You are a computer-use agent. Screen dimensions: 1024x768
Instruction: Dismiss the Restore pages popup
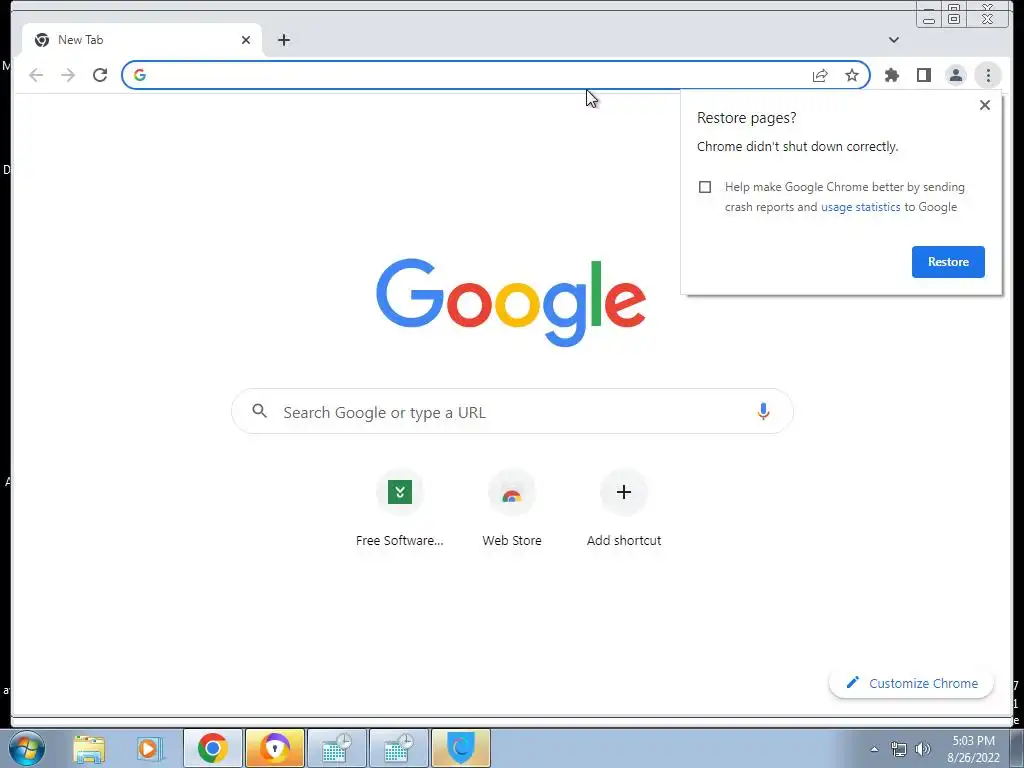point(985,105)
